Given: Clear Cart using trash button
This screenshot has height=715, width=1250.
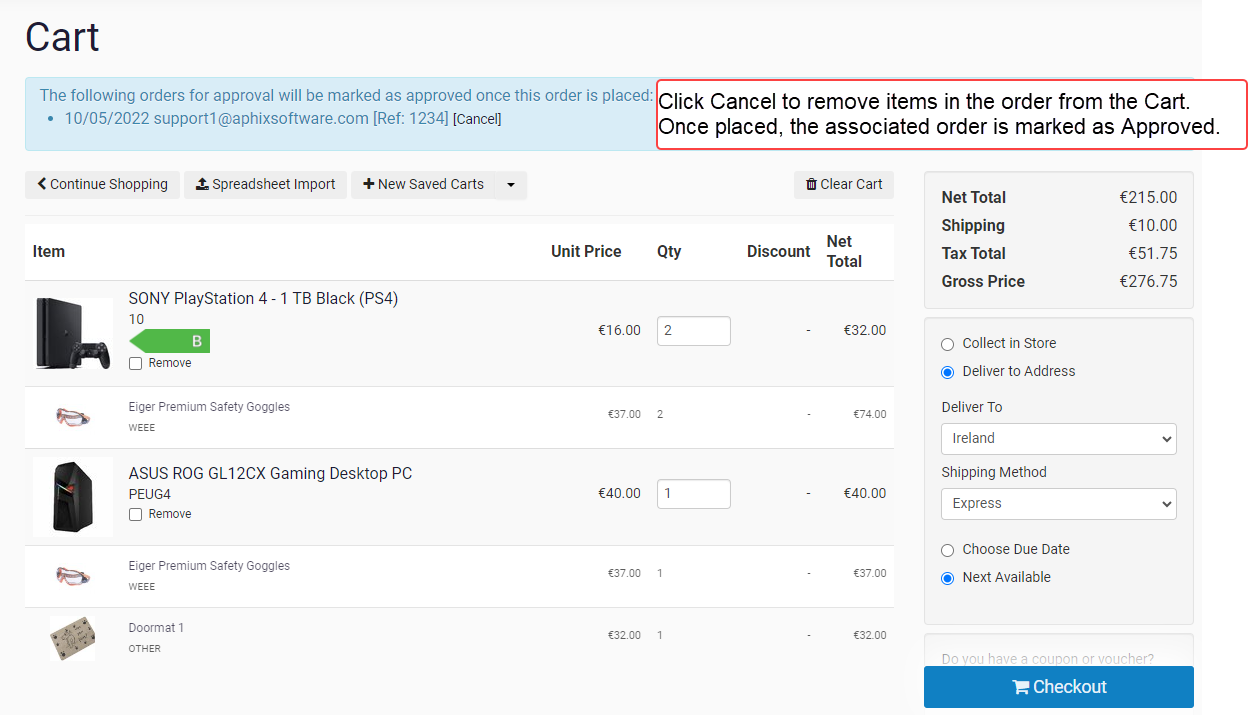Looking at the screenshot, I should coord(844,184).
